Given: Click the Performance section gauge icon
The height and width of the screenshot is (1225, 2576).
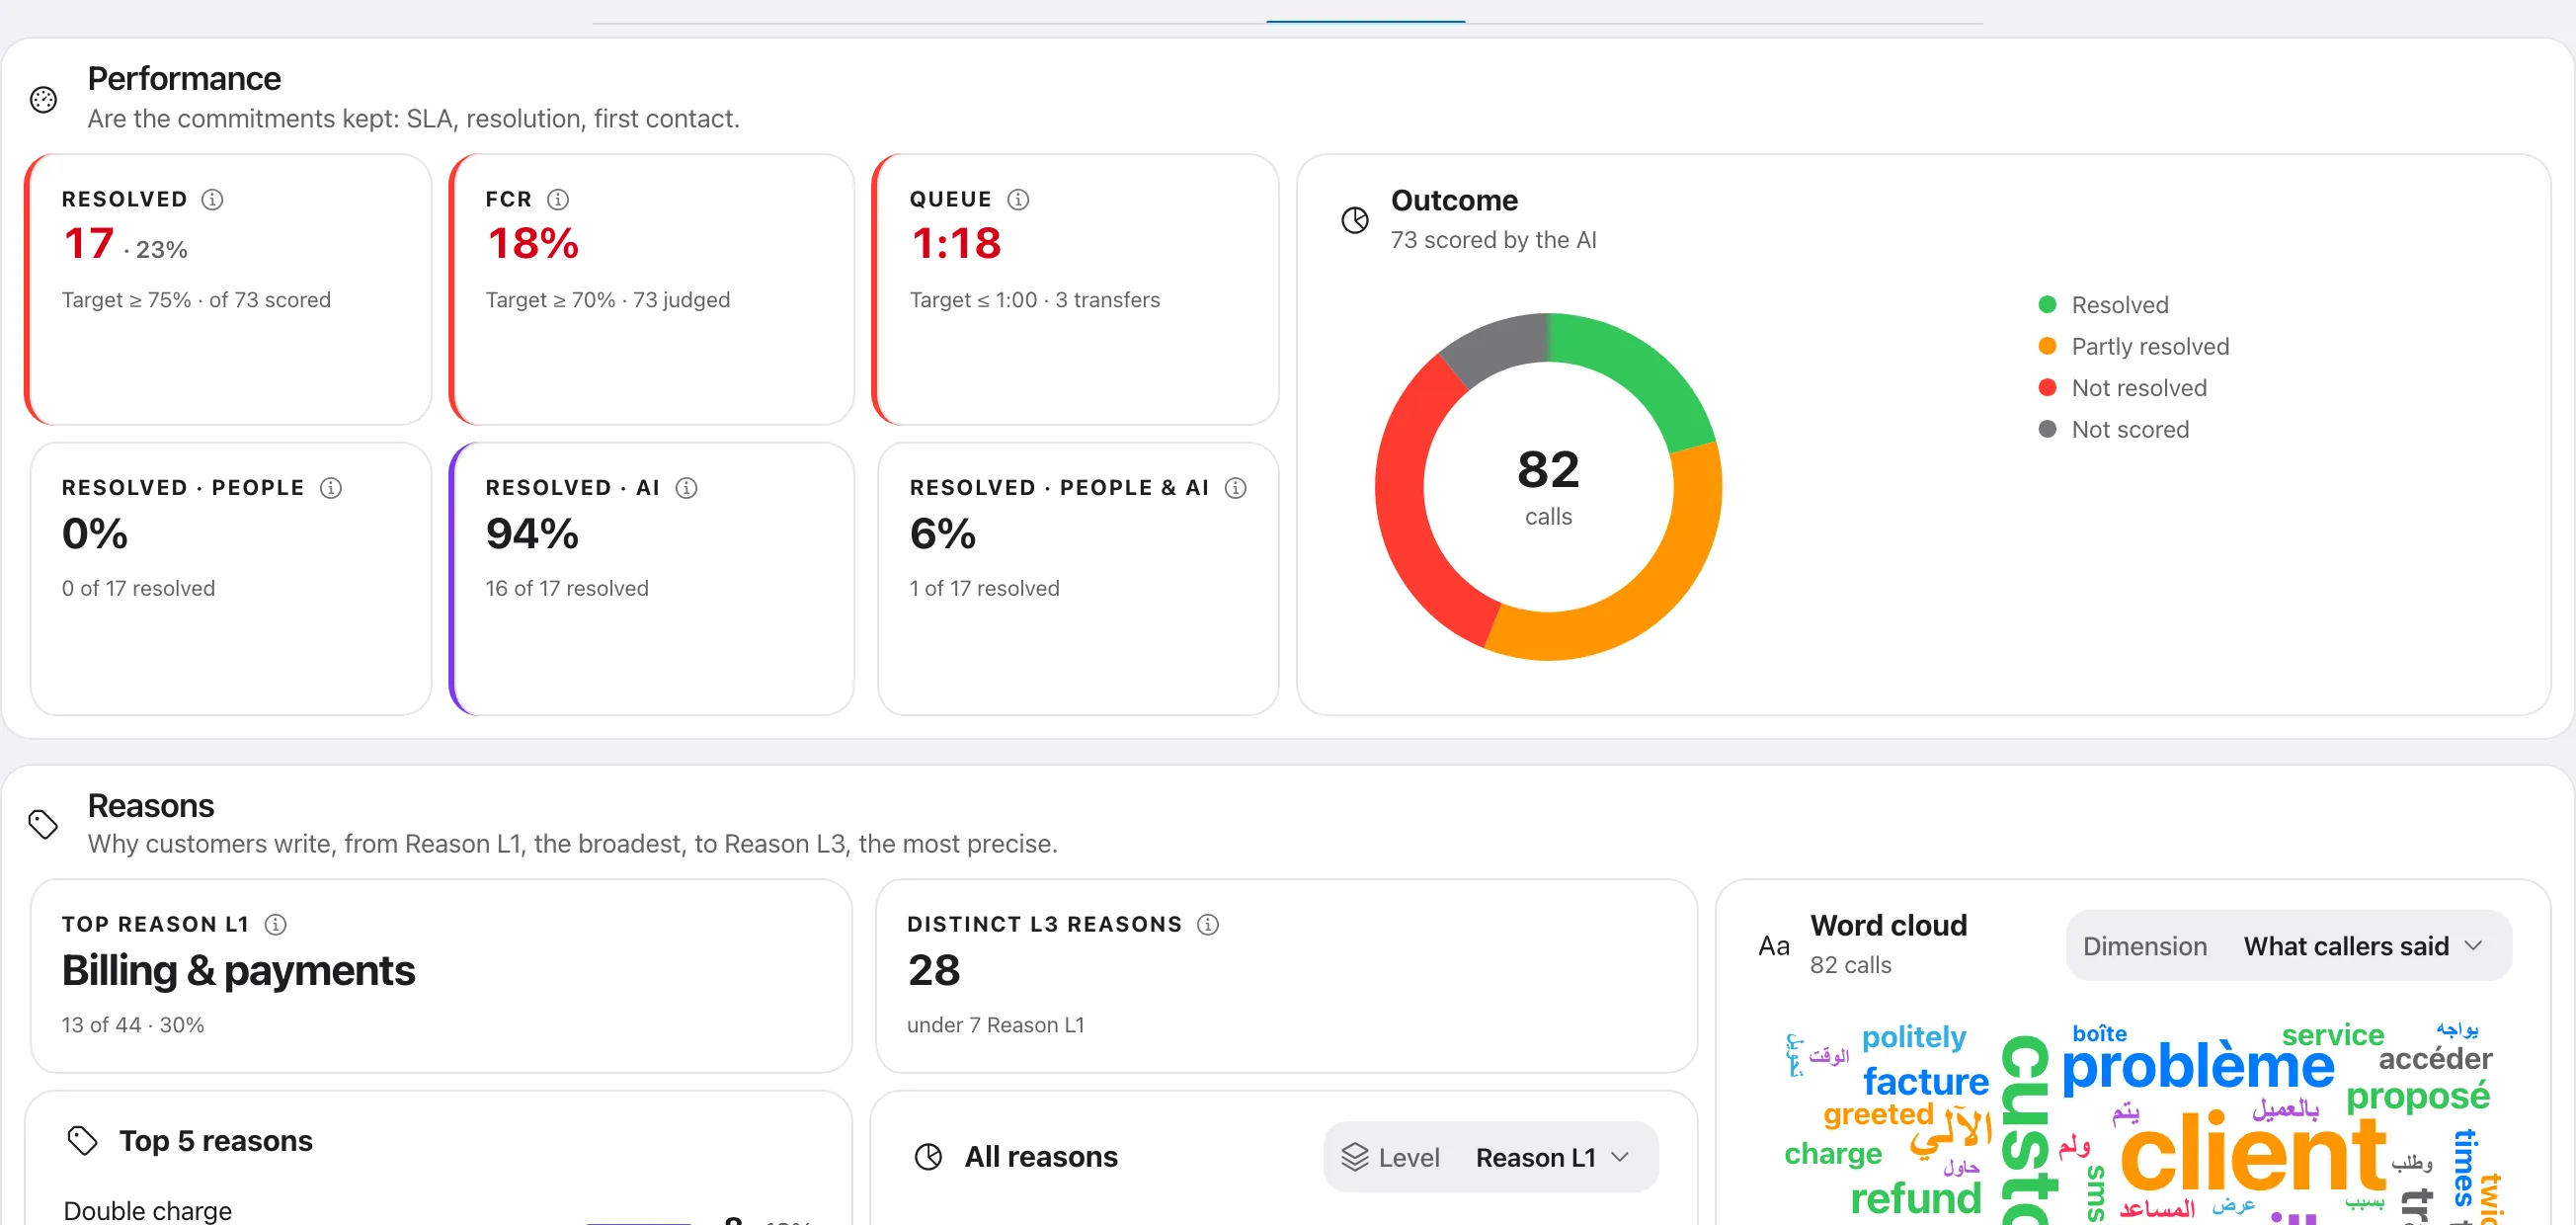Looking at the screenshot, I should coord(43,99).
